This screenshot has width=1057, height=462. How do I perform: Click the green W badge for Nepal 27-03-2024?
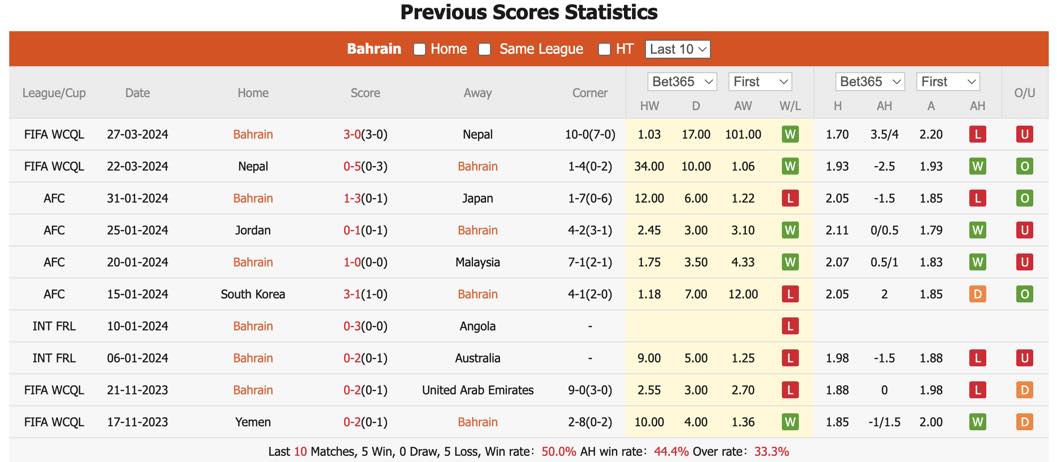point(790,134)
